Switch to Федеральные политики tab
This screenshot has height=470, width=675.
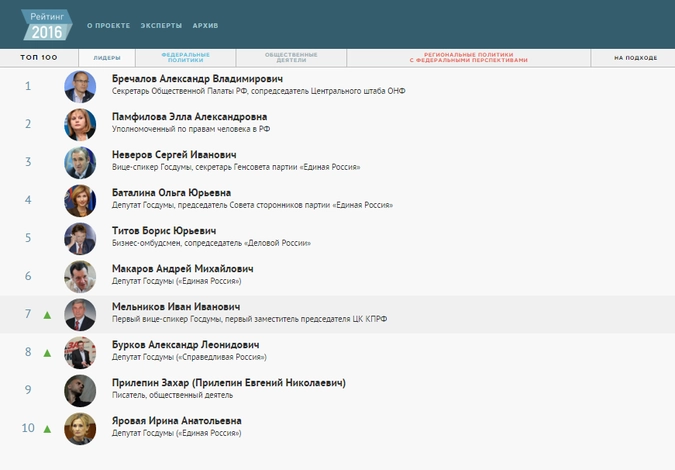186,58
